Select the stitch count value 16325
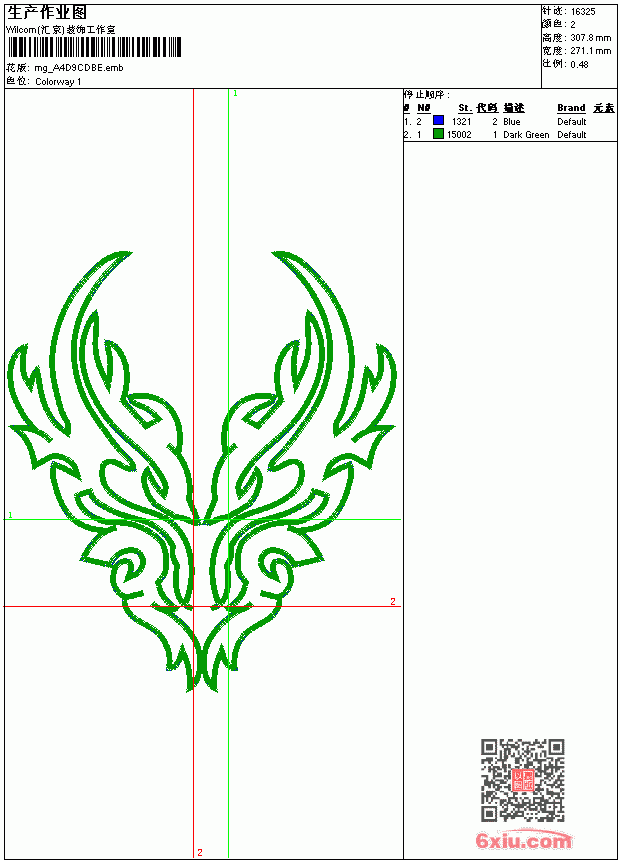The image size is (620, 860). tap(583, 12)
